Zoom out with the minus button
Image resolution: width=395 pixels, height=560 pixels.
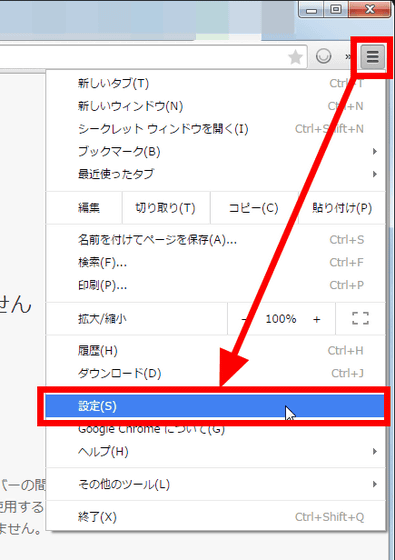(x=244, y=319)
